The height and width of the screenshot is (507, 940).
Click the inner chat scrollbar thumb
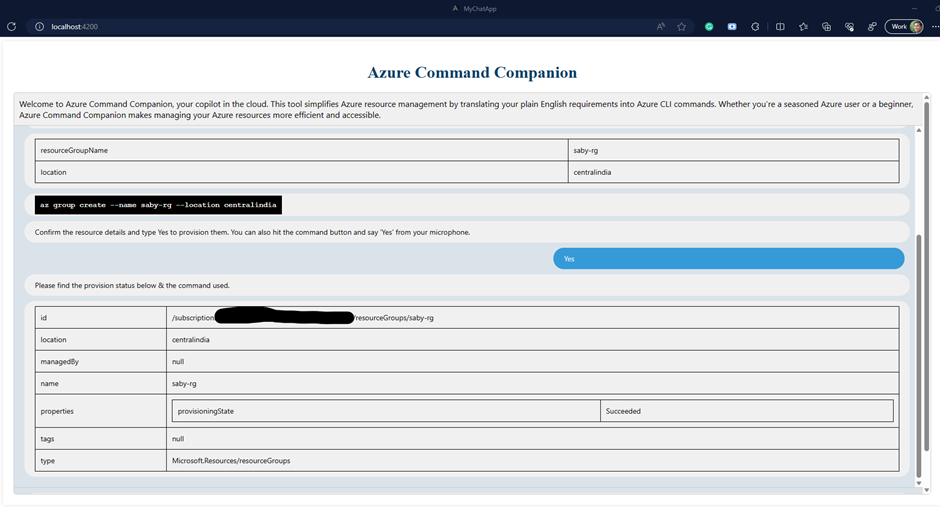pos(918,354)
